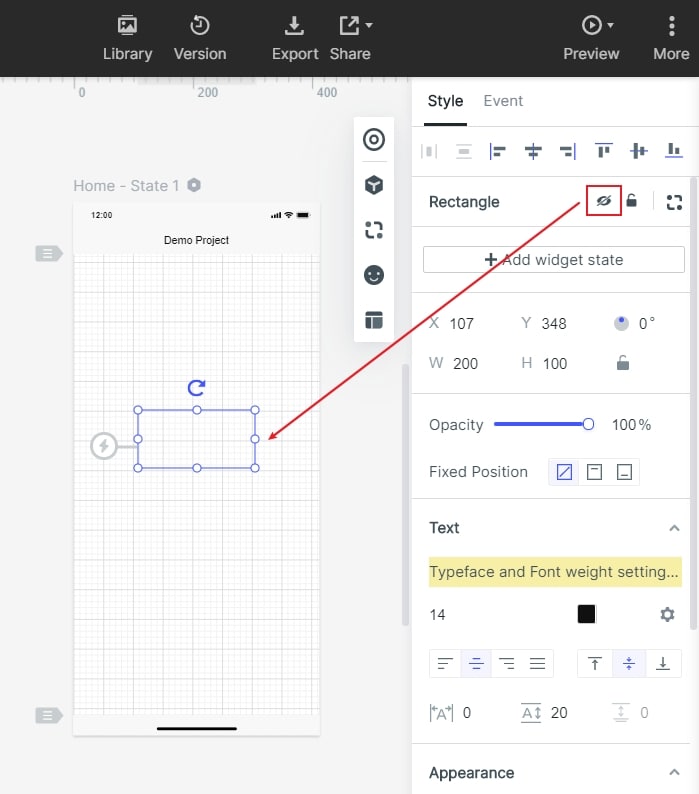Align text to bottom
Screen dimensions: 699x794
[x=663, y=663]
